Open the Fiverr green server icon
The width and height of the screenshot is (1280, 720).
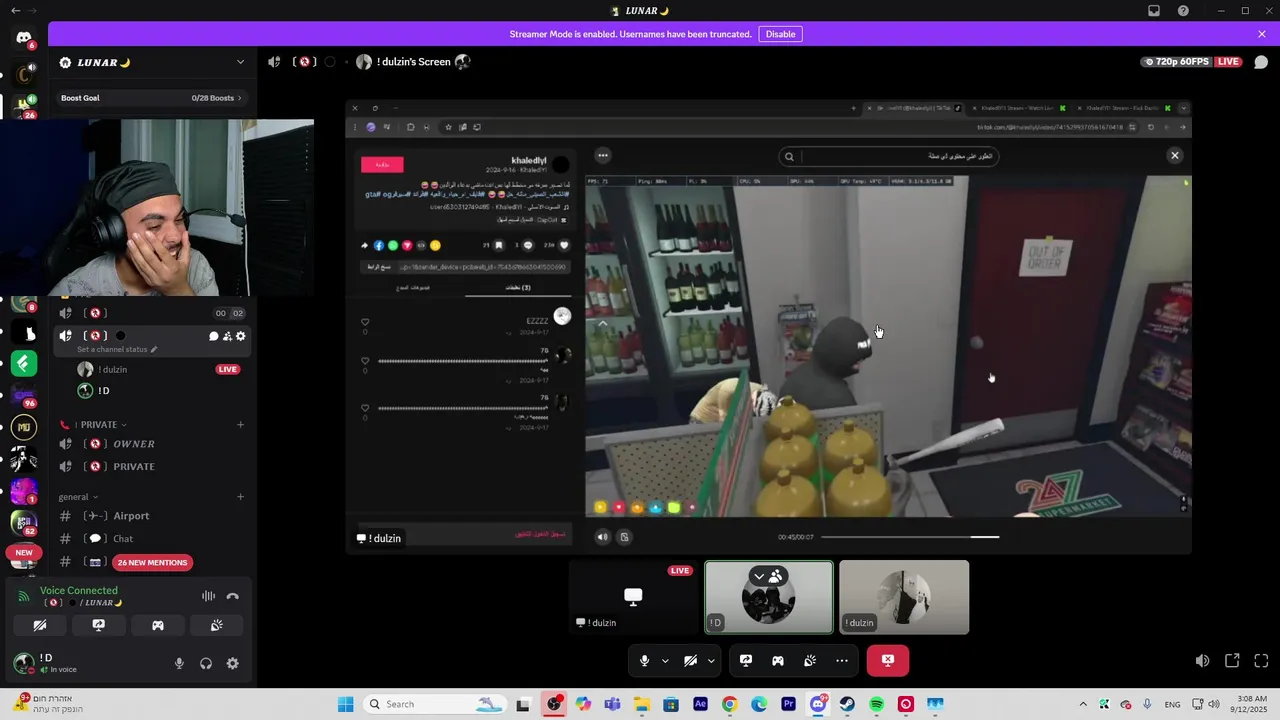point(24,364)
